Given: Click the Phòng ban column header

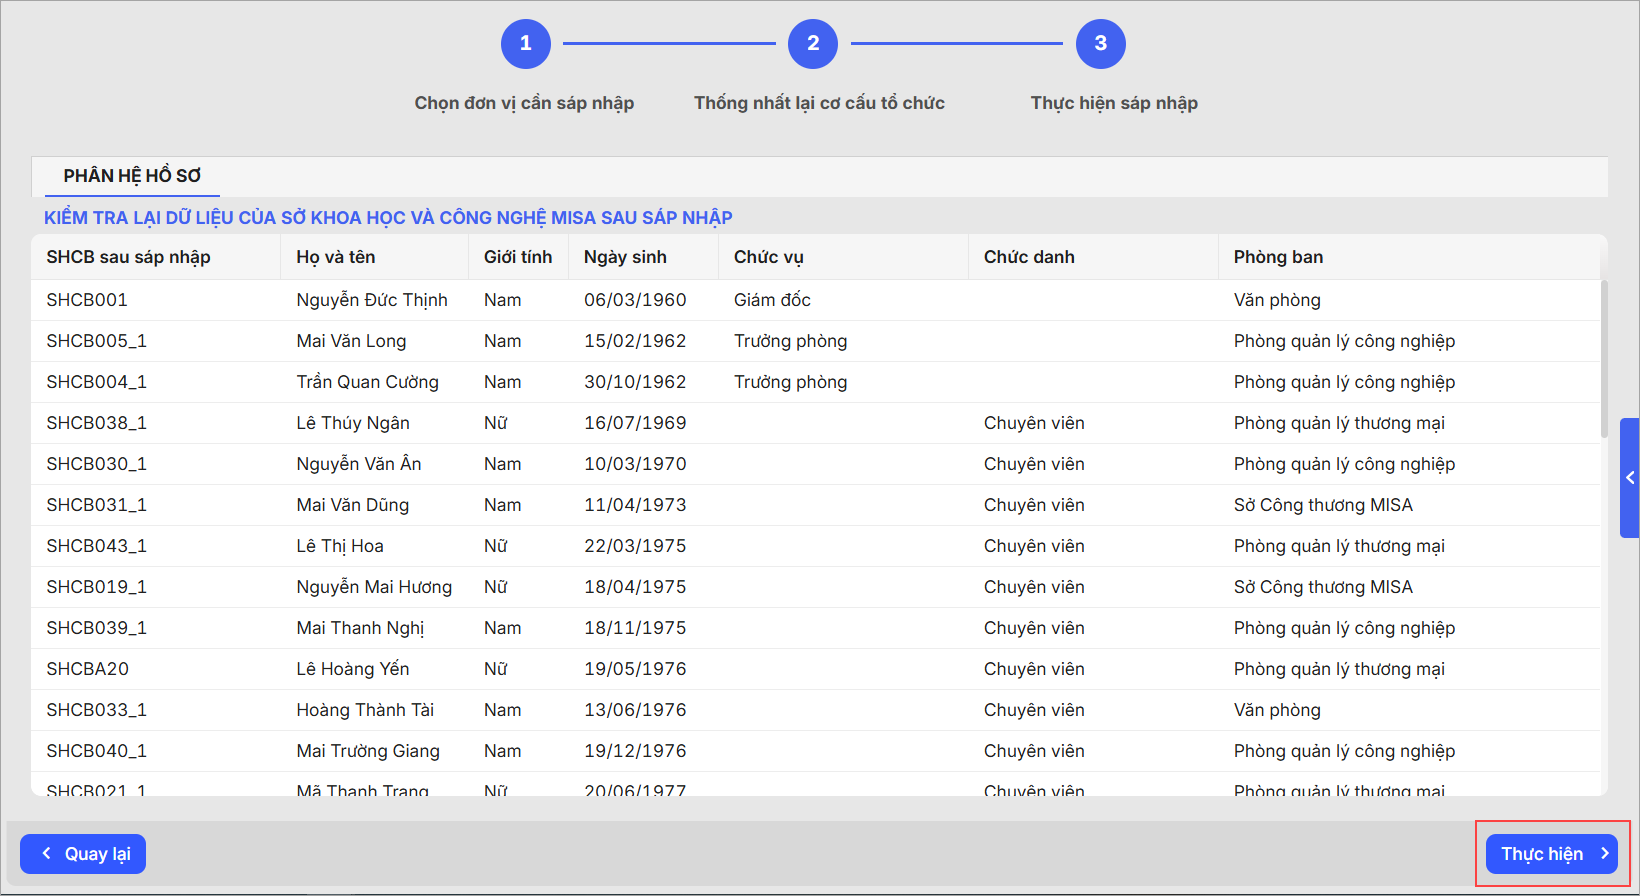Looking at the screenshot, I should coord(1278,257).
